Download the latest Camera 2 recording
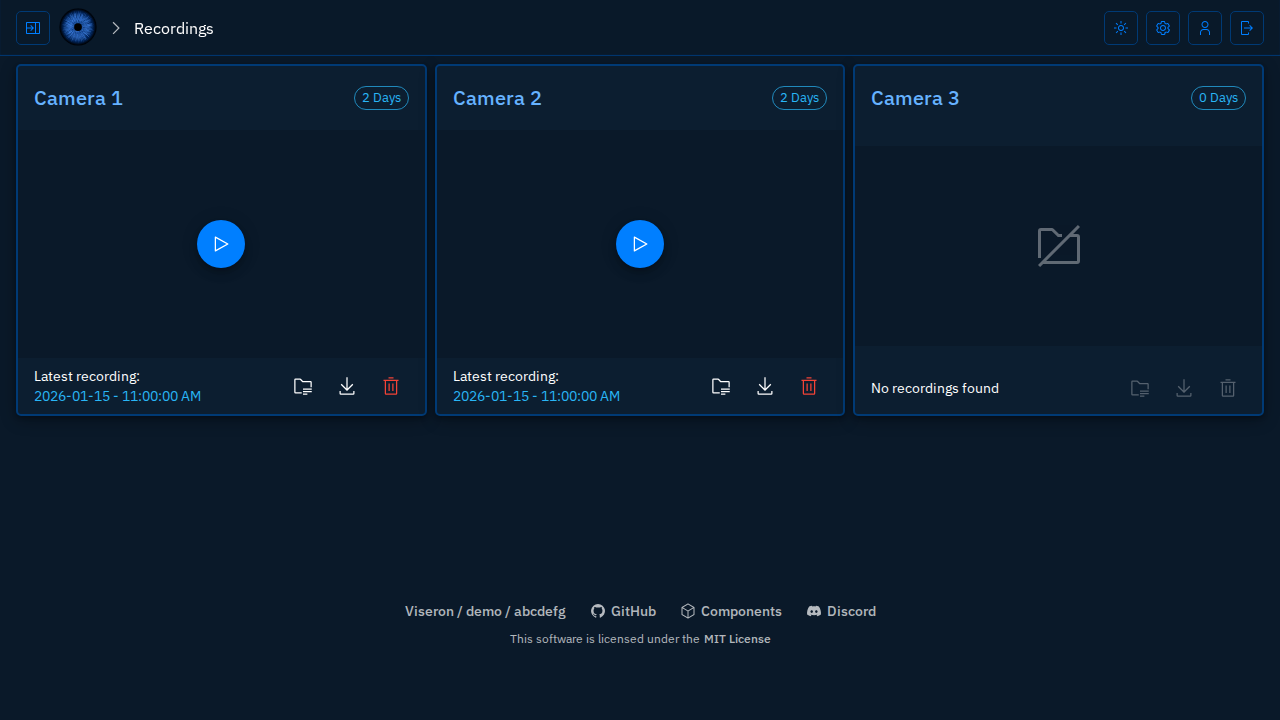Image resolution: width=1280 pixels, height=720 pixels. pos(765,386)
